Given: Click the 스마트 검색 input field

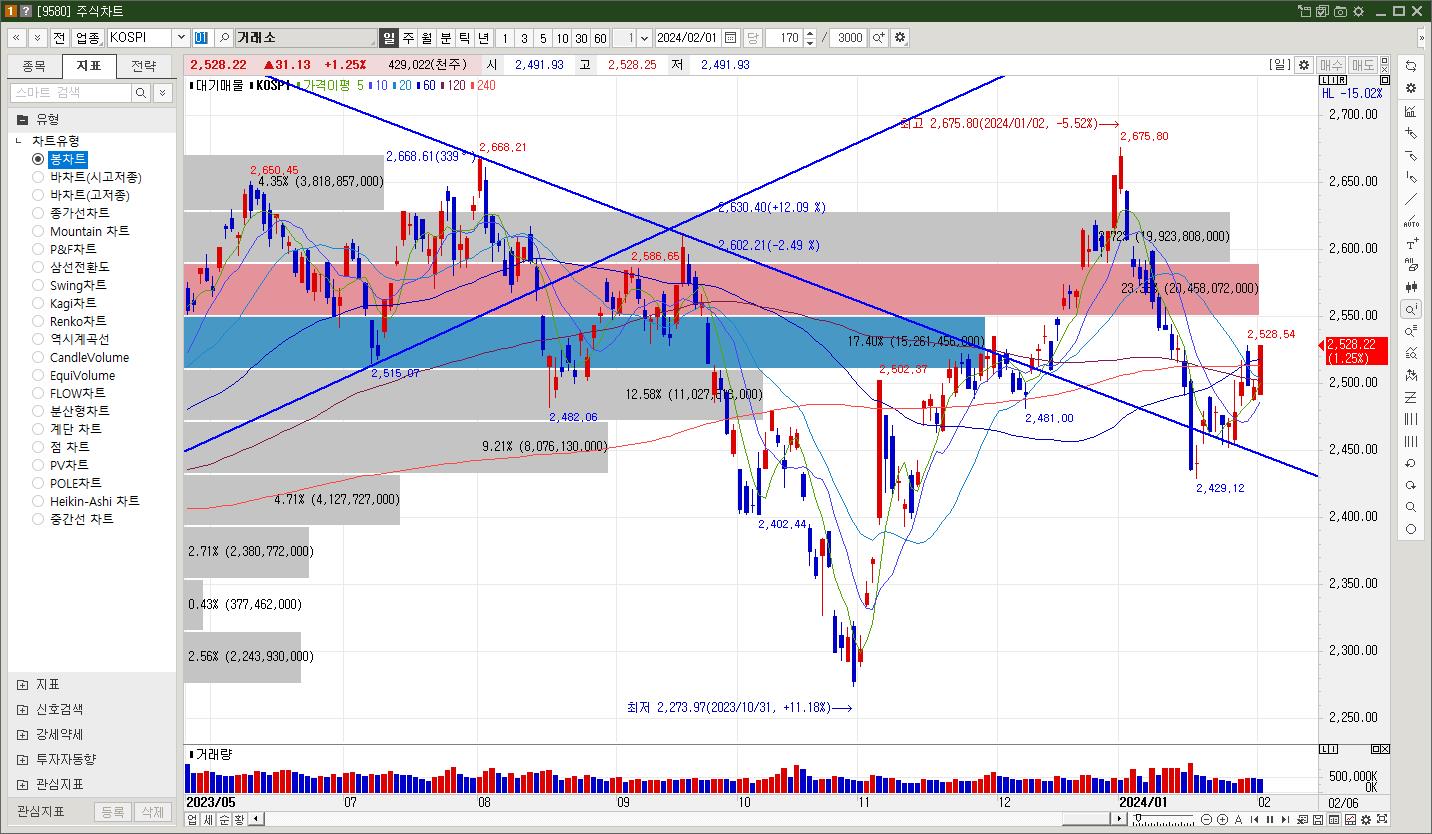Looking at the screenshot, I should click(70, 92).
